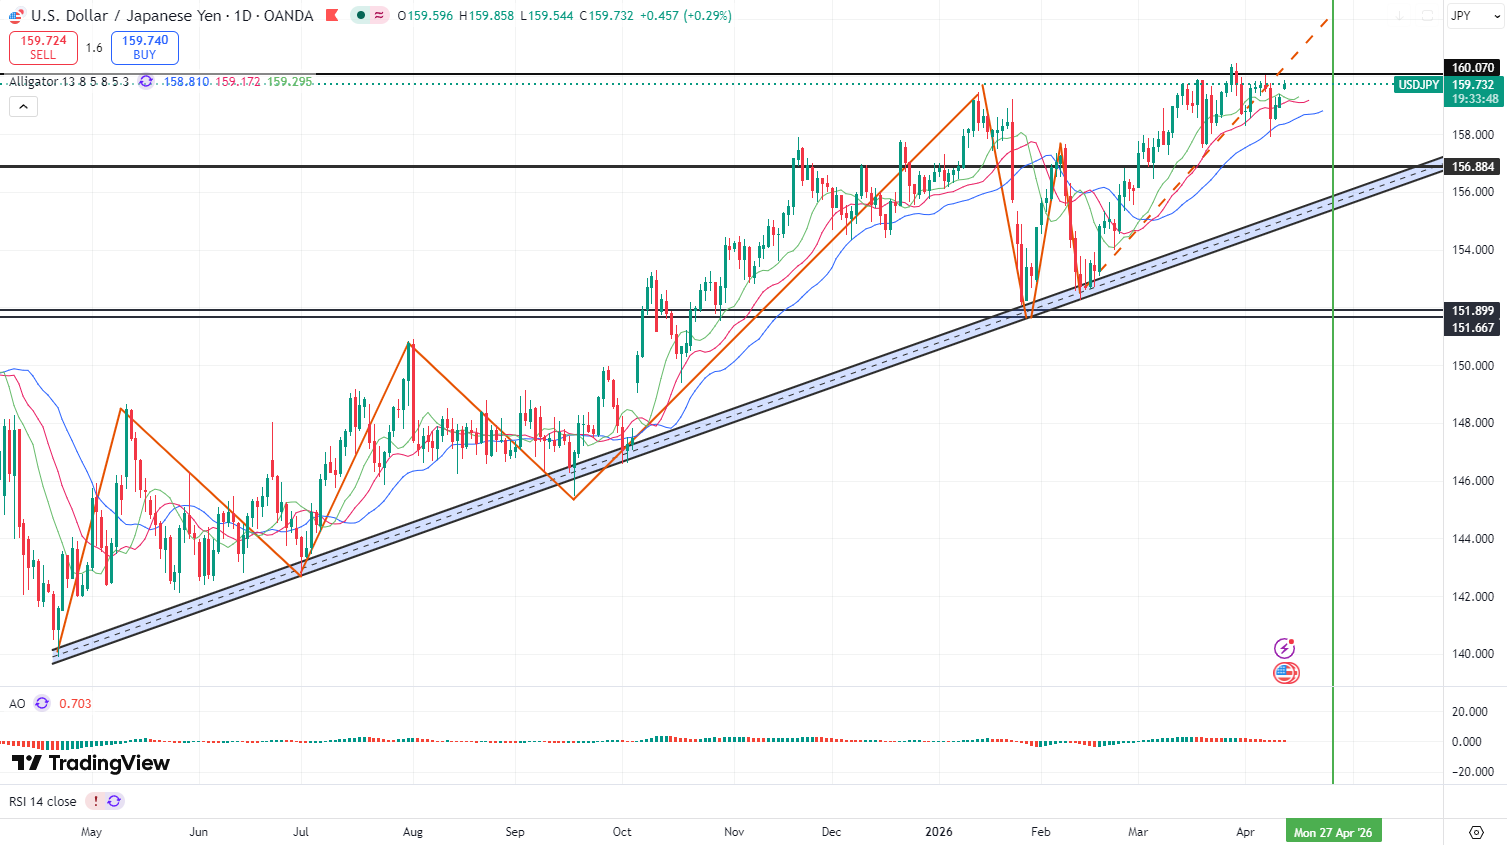The width and height of the screenshot is (1507, 845).
Task: Open chart settings gear icon
Action: 1476,832
